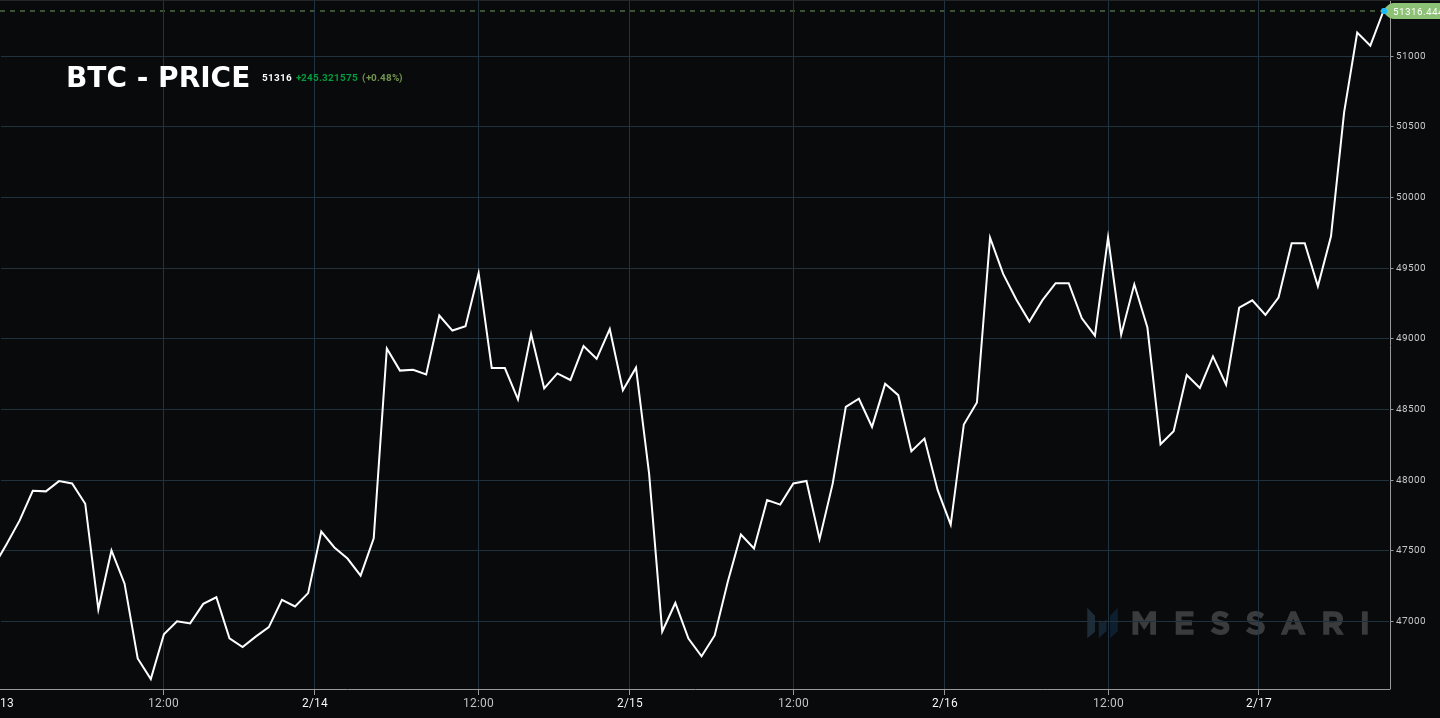
Task: Click the 50500 y-axis label
Action: (x=1411, y=126)
